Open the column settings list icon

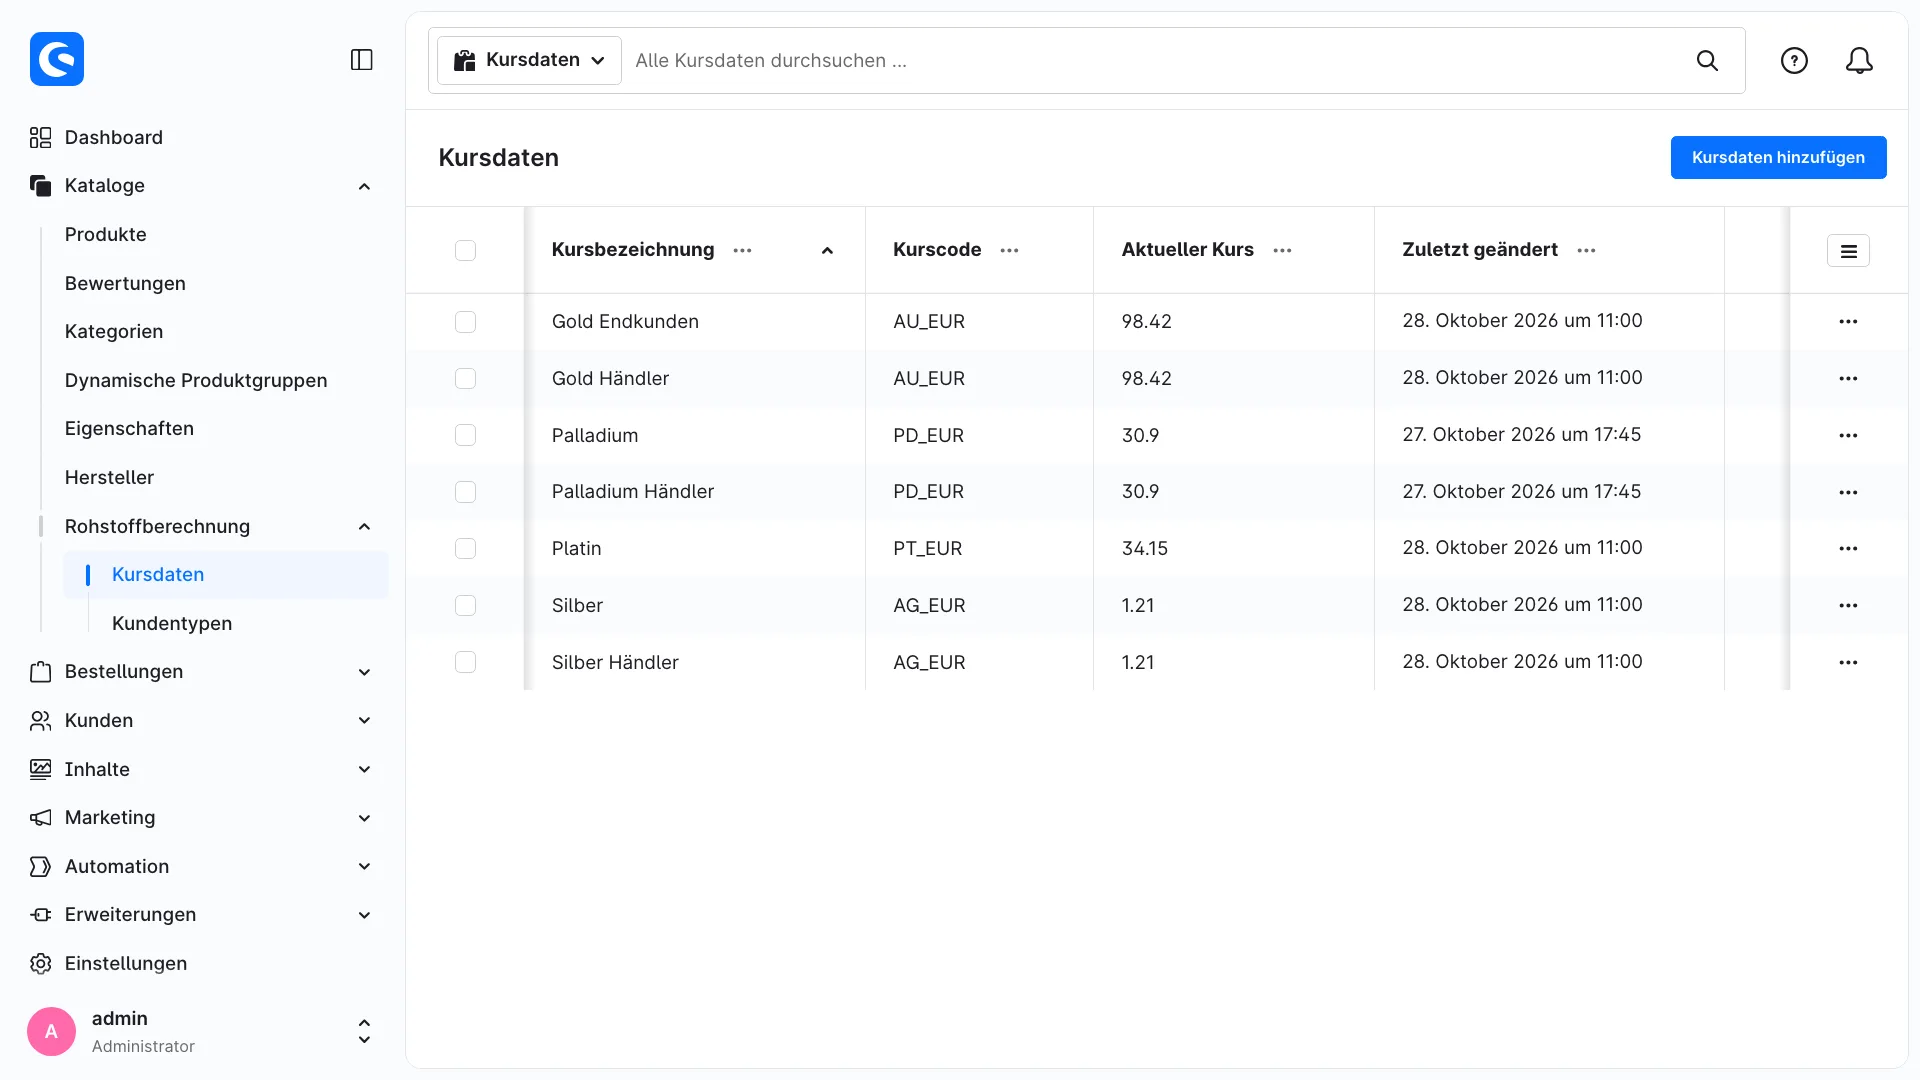tap(1848, 251)
